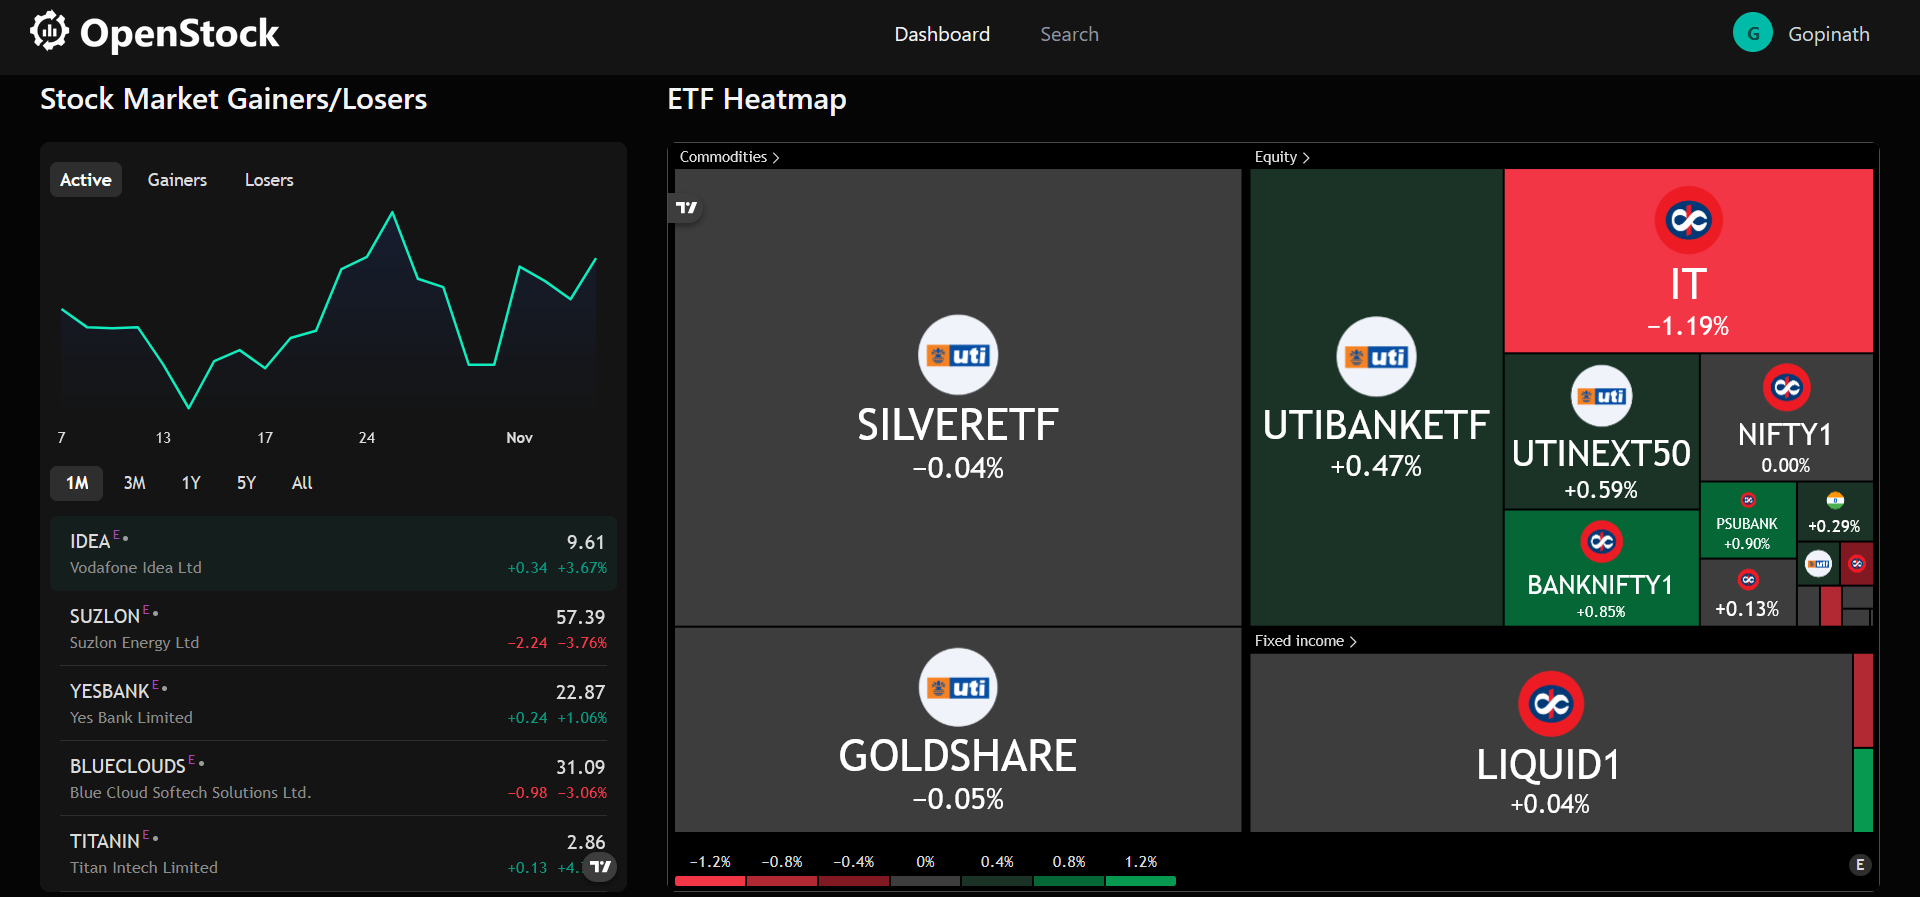1920x897 pixels.
Task: Click the PSUBANK +0.90% tile label
Action: click(1747, 534)
